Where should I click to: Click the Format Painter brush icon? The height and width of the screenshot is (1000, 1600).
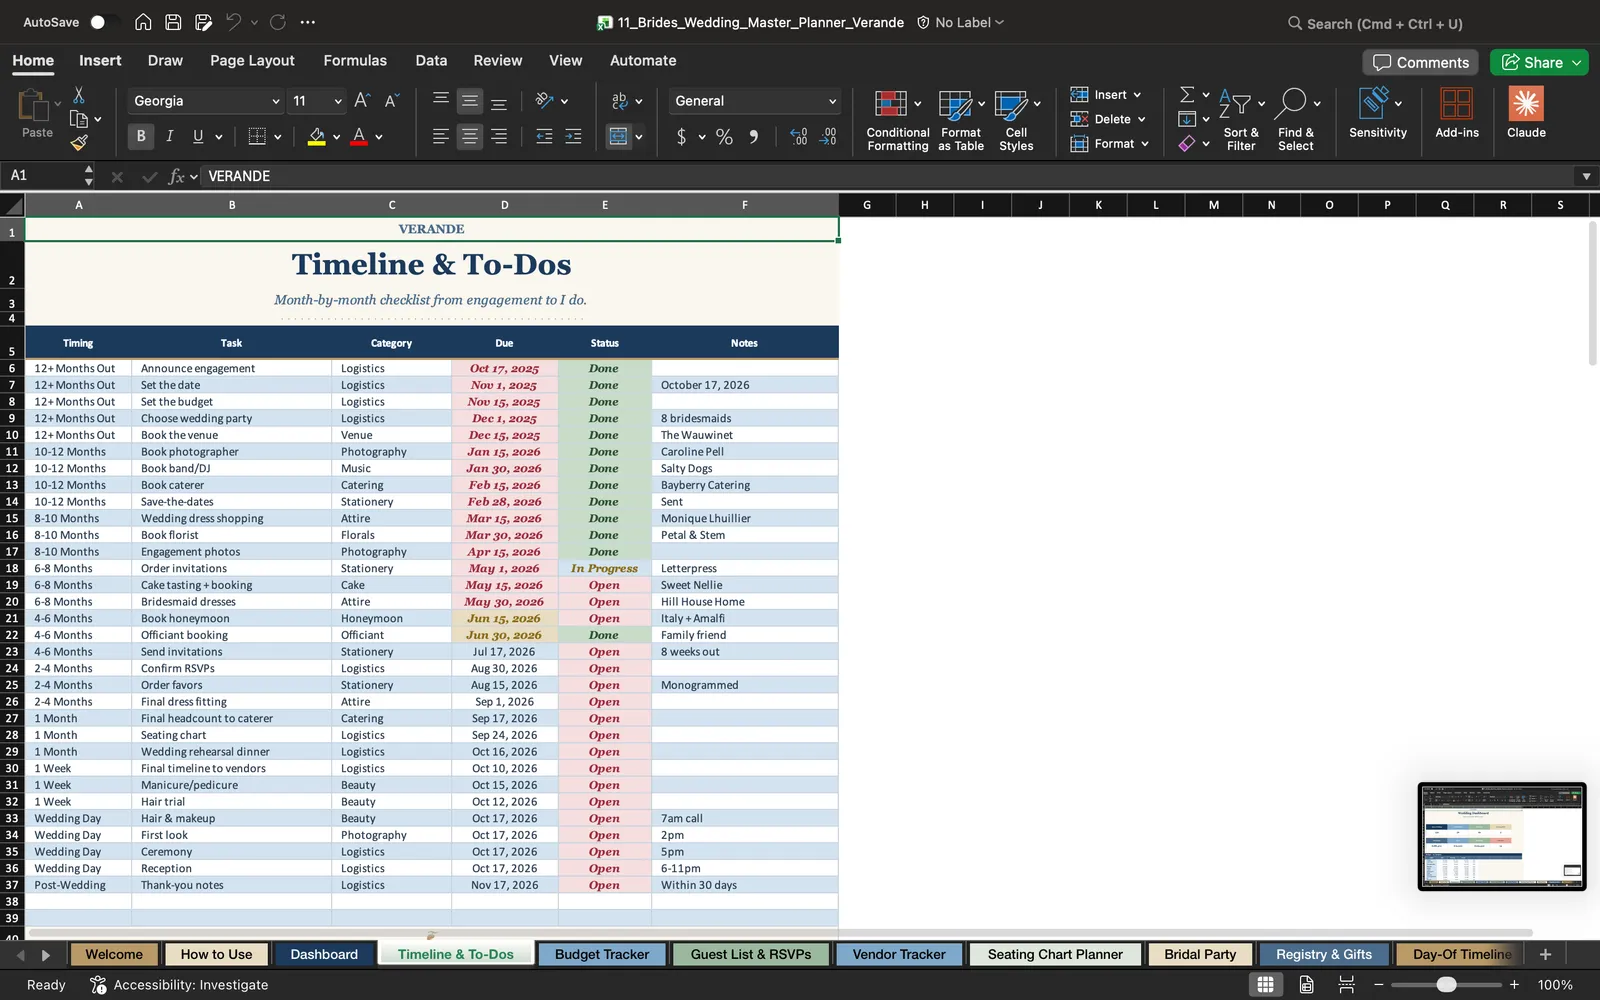click(79, 143)
